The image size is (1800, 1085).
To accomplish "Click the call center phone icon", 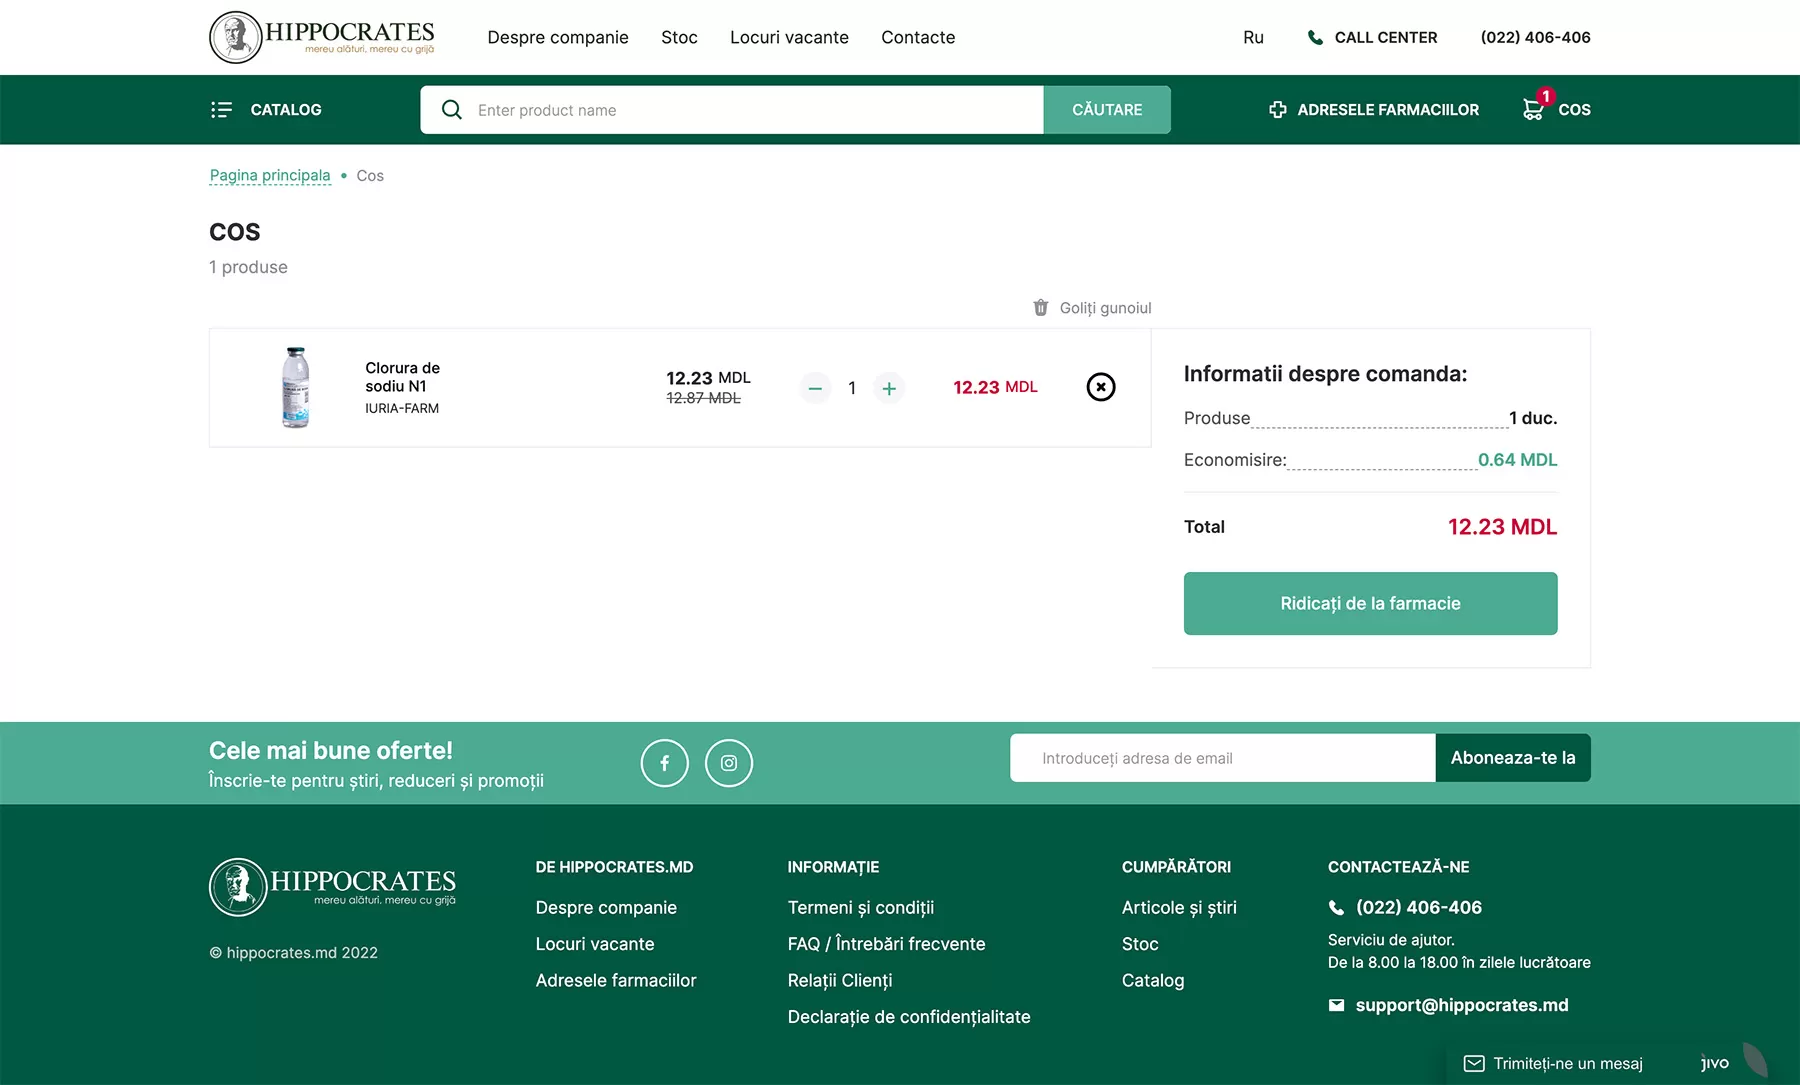I will pos(1315,38).
